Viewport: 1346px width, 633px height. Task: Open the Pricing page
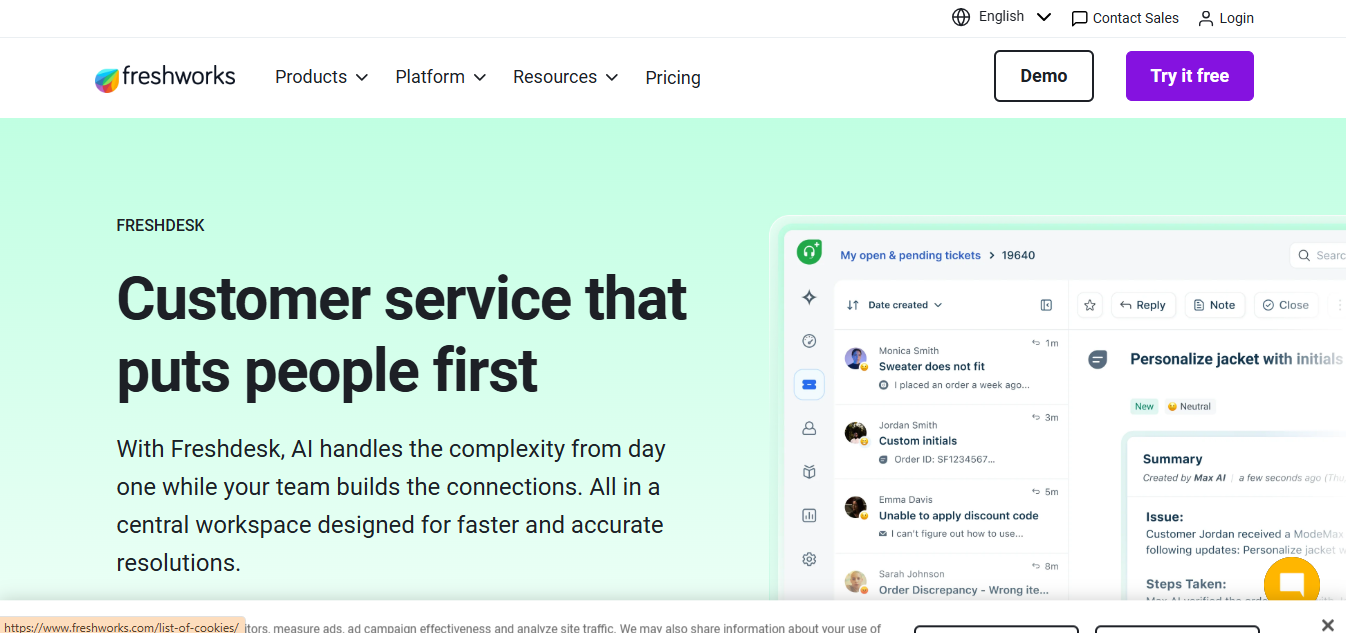(673, 78)
